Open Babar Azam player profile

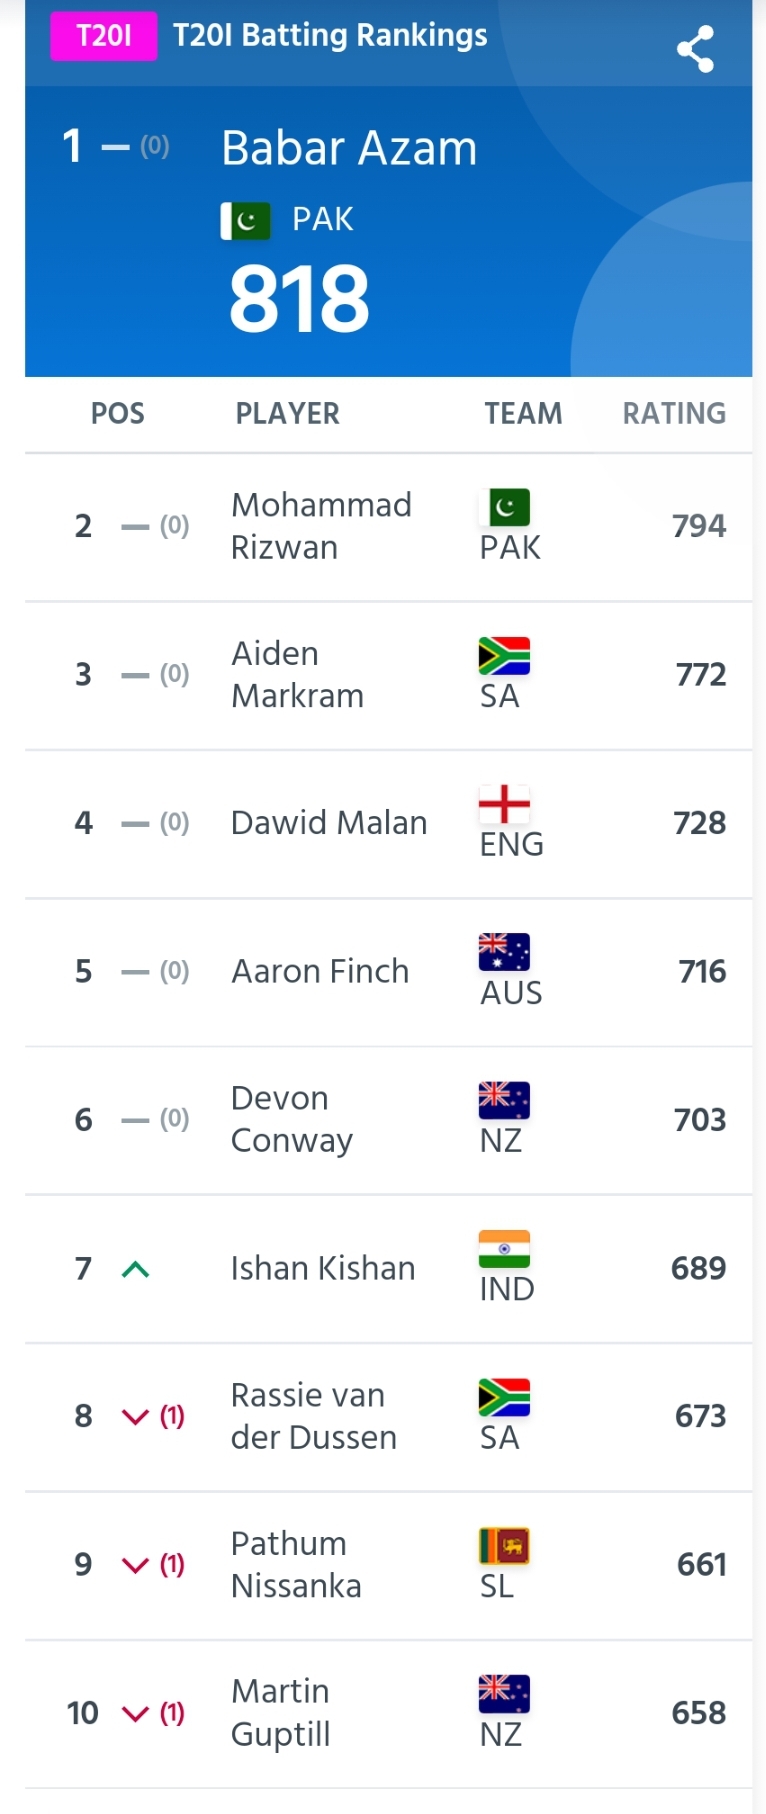tap(349, 148)
